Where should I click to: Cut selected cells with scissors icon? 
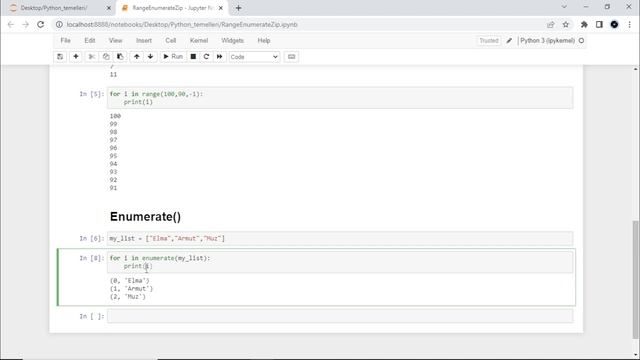pyautogui.click(x=92, y=57)
